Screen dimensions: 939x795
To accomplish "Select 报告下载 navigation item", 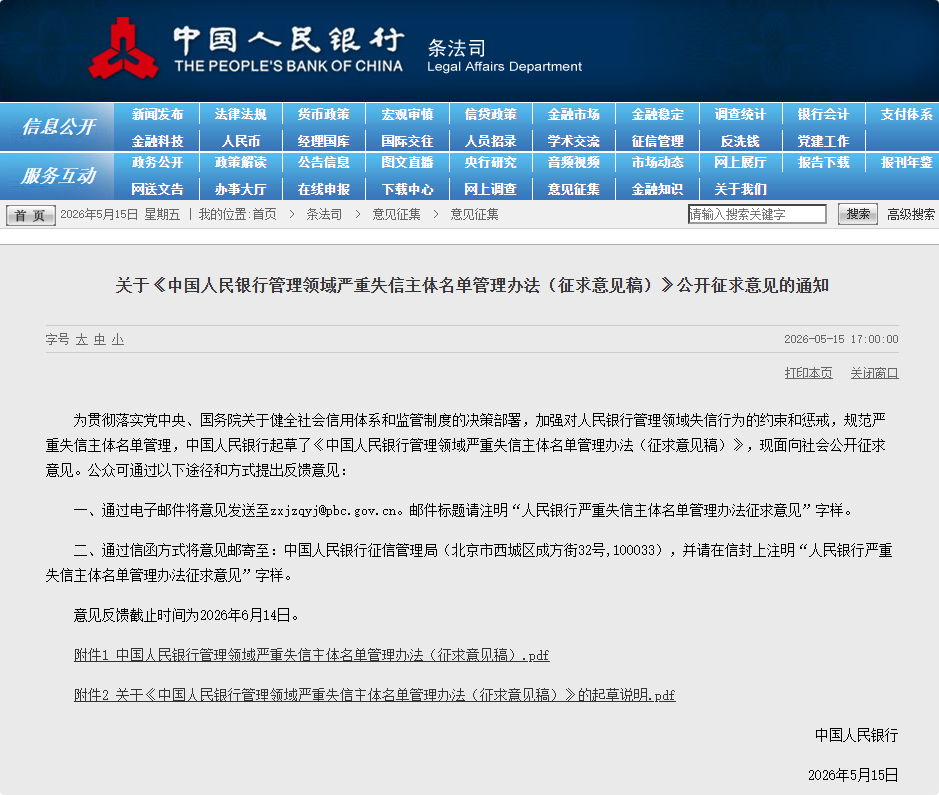I will 823,162.
